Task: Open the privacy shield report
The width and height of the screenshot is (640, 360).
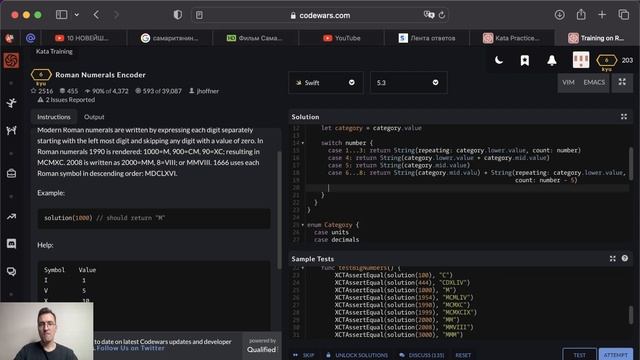Action: coord(178,15)
